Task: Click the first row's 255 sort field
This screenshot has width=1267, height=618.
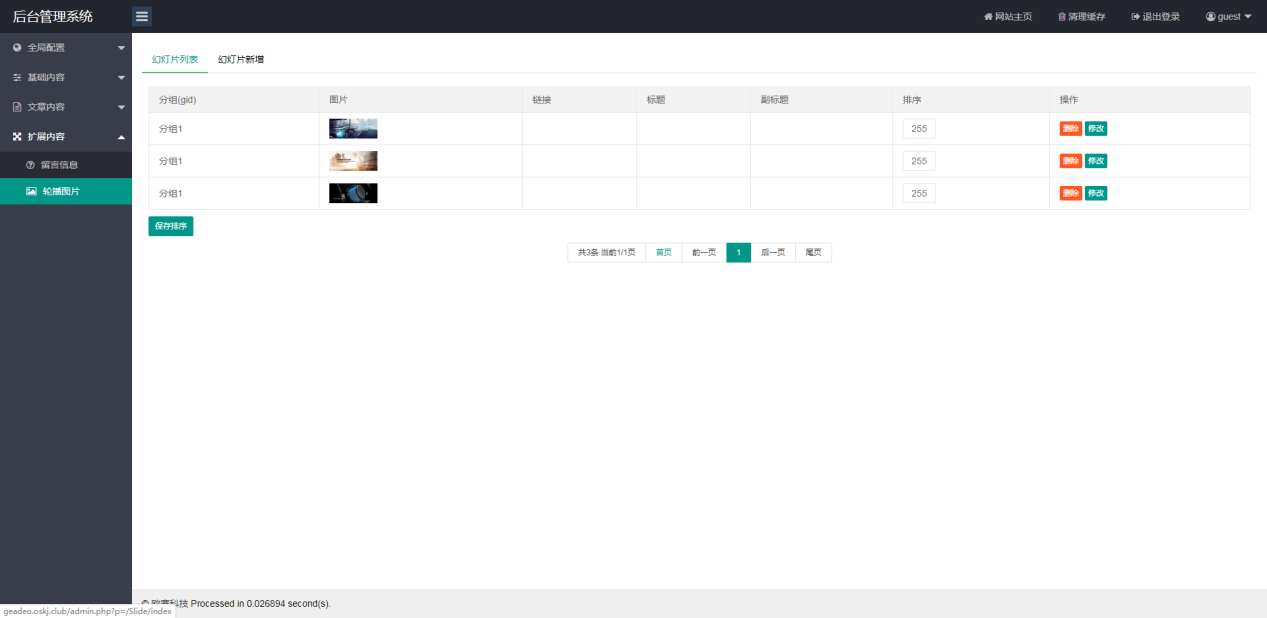Action: (919, 129)
